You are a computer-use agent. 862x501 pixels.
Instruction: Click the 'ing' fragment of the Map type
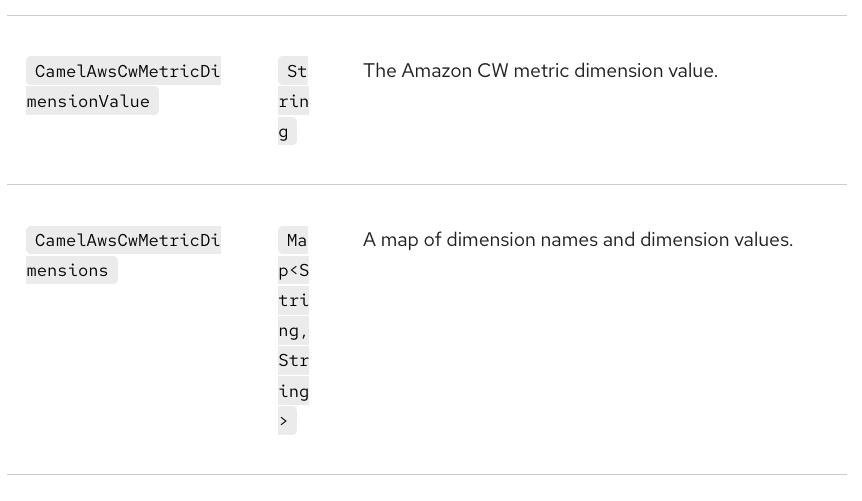coord(294,391)
